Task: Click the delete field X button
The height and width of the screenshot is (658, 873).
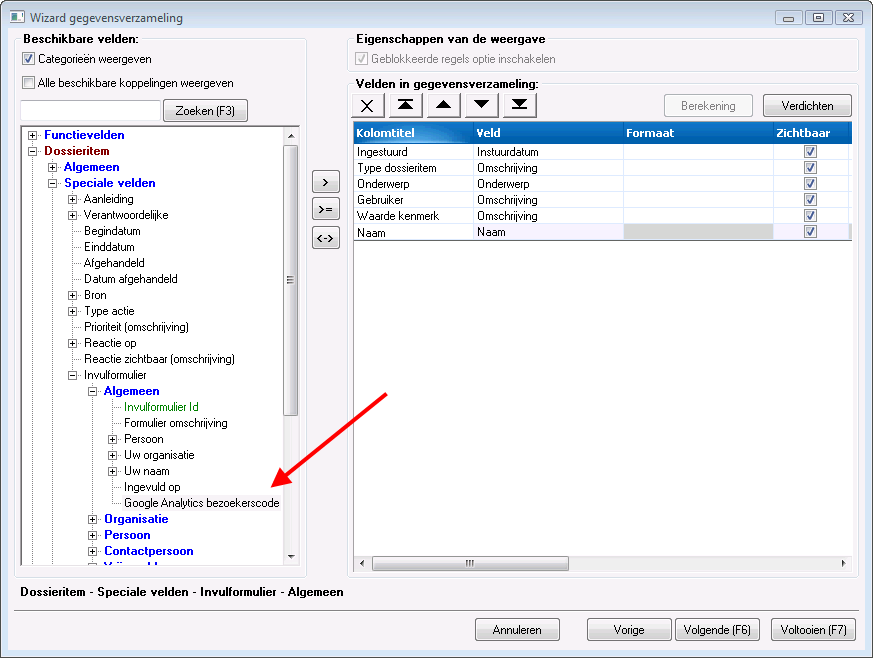Action: [367, 106]
